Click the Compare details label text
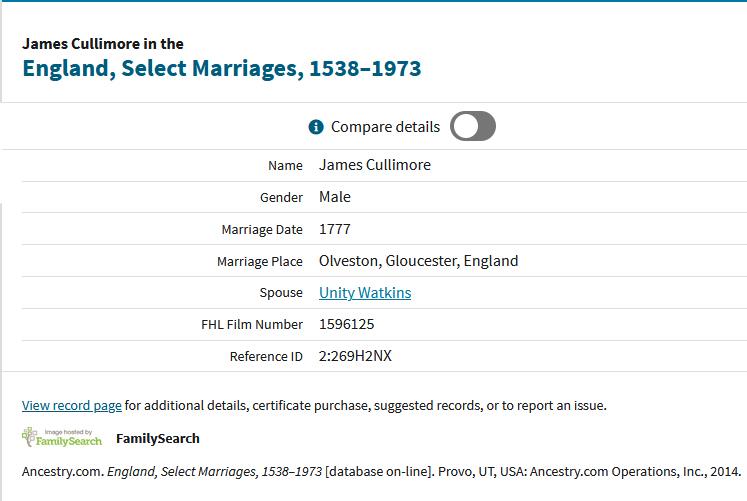The height and width of the screenshot is (501, 747). point(385,127)
